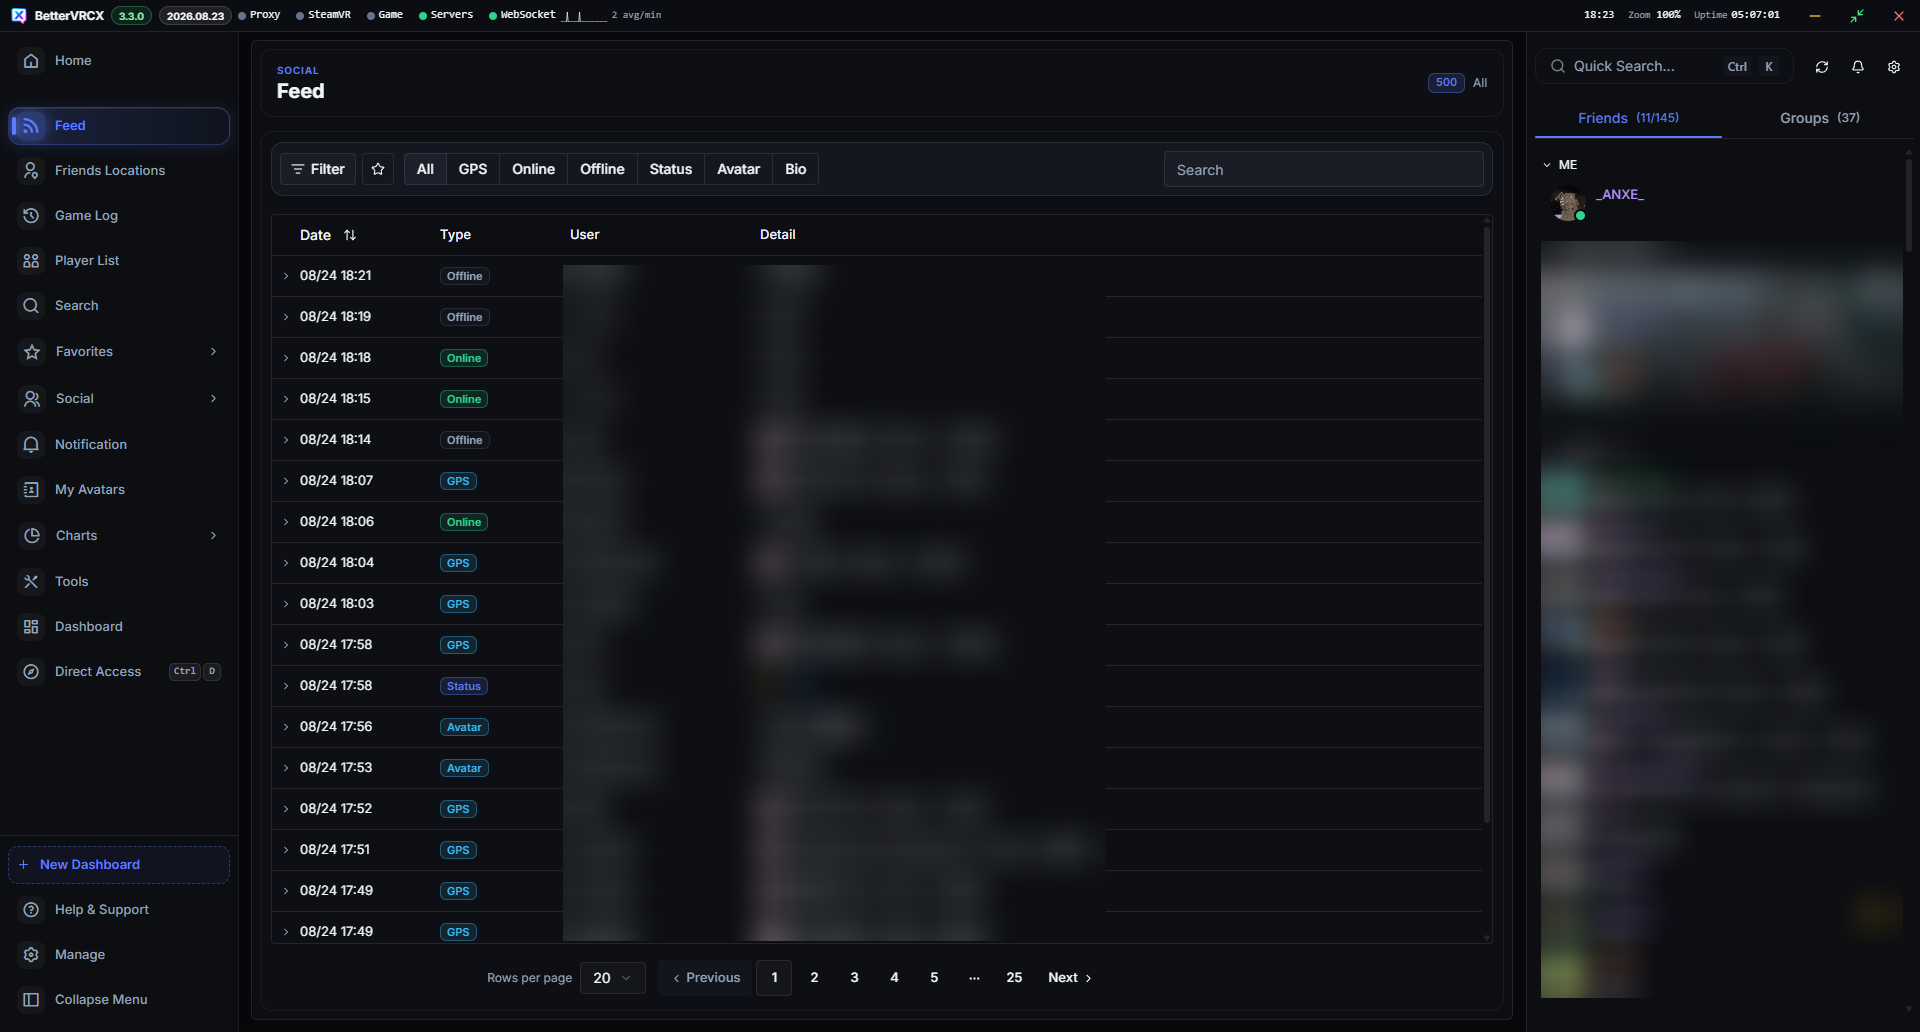Toggle the Avatar feed filter
The height and width of the screenshot is (1032, 1920).
[738, 170]
